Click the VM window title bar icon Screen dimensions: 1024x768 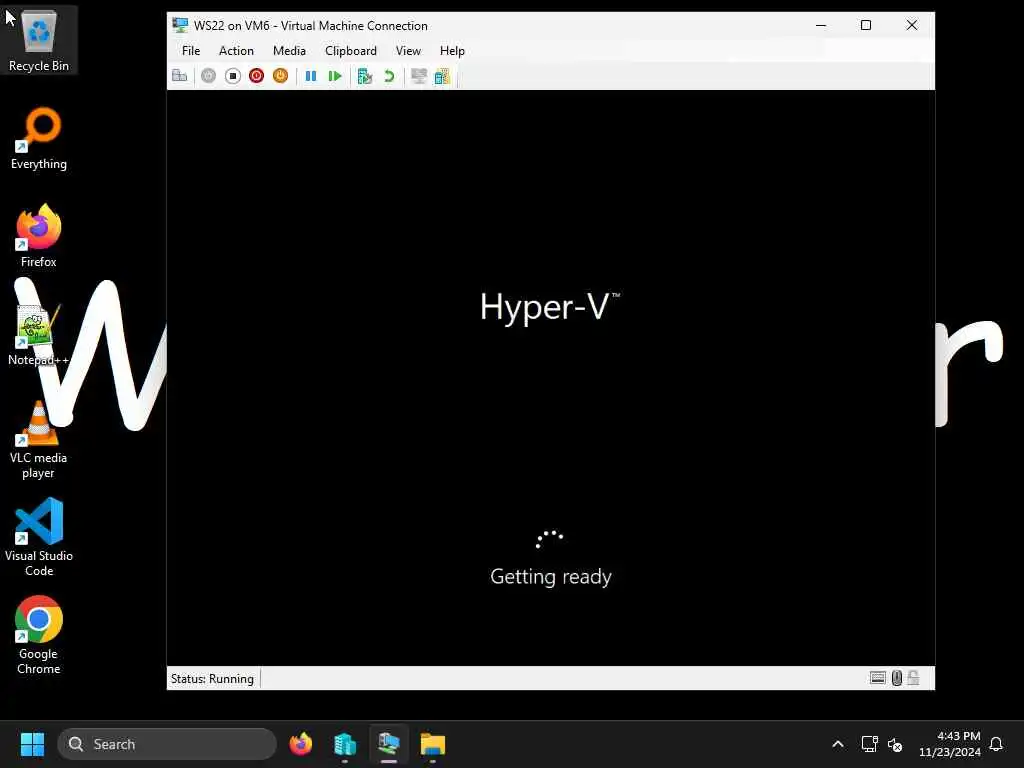(x=180, y=25)
